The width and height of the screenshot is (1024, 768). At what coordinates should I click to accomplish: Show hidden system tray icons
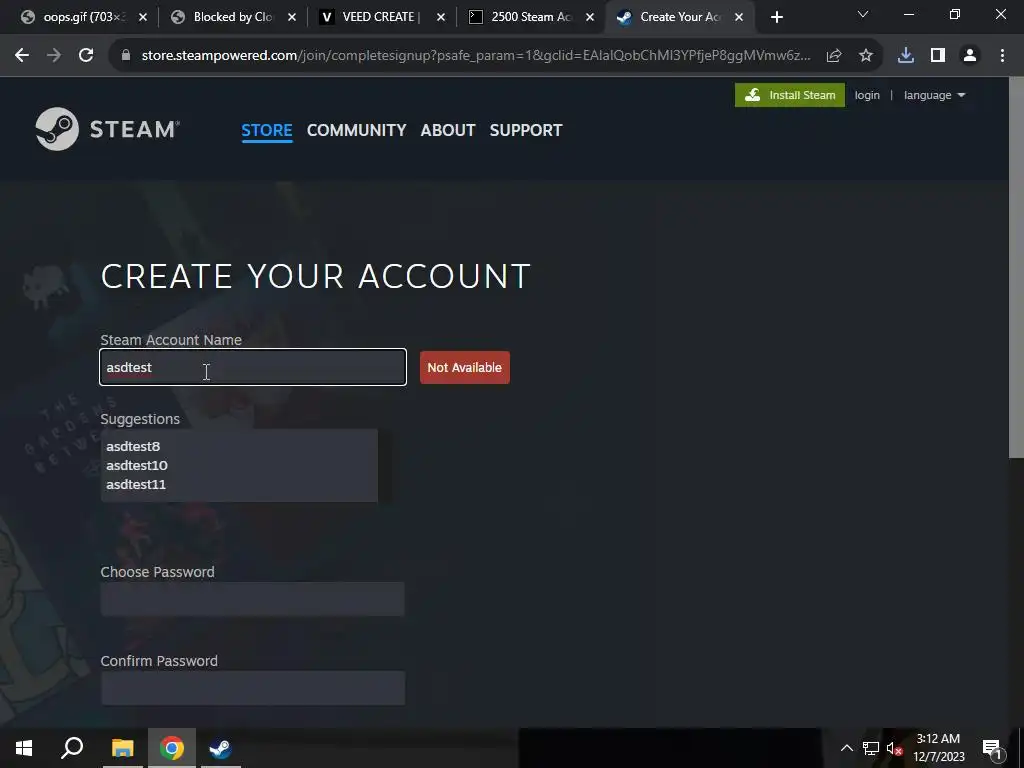pos(846,748)
